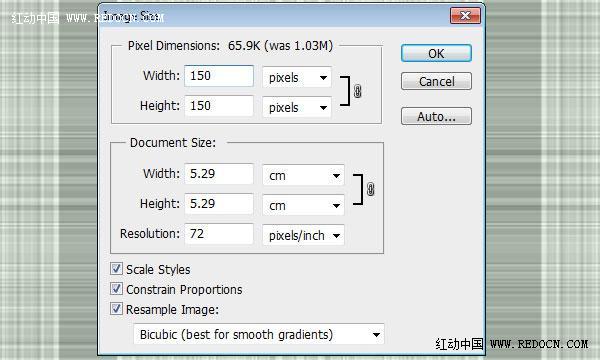
Task: Click the Resolution field showing 72
Action: (219, 233)
